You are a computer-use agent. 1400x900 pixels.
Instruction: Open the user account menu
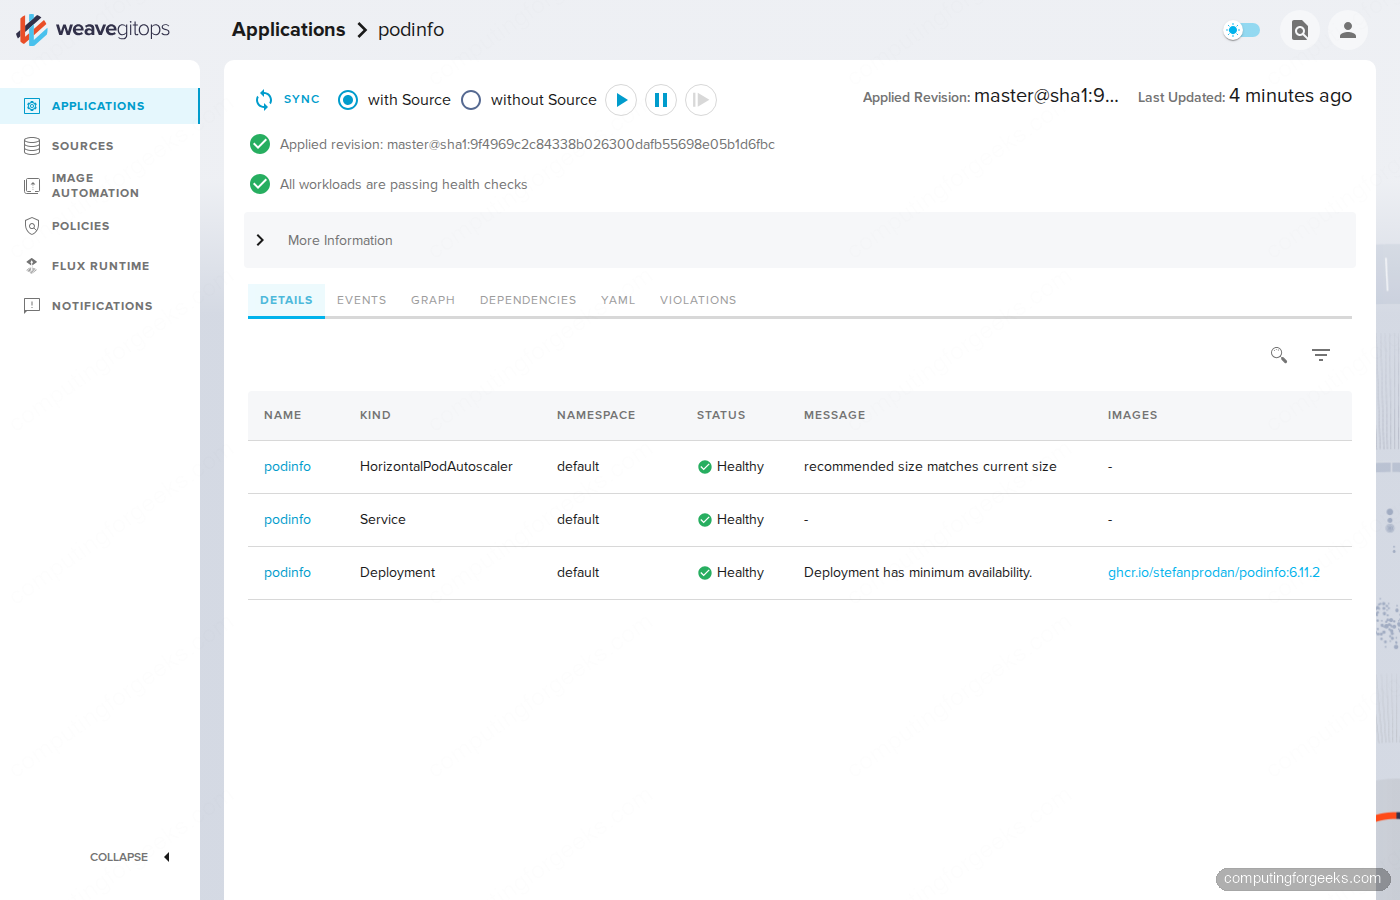1348,30
